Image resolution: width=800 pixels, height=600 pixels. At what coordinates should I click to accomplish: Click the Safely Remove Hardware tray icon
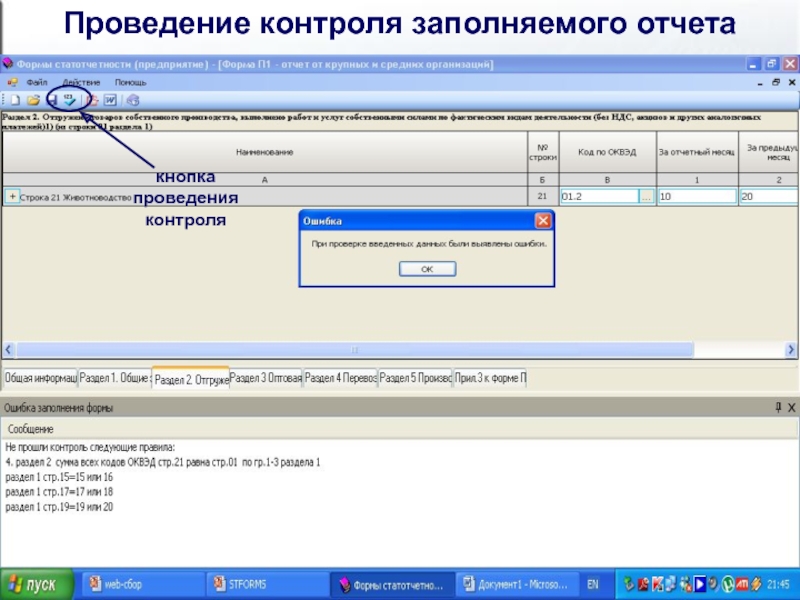629,584
